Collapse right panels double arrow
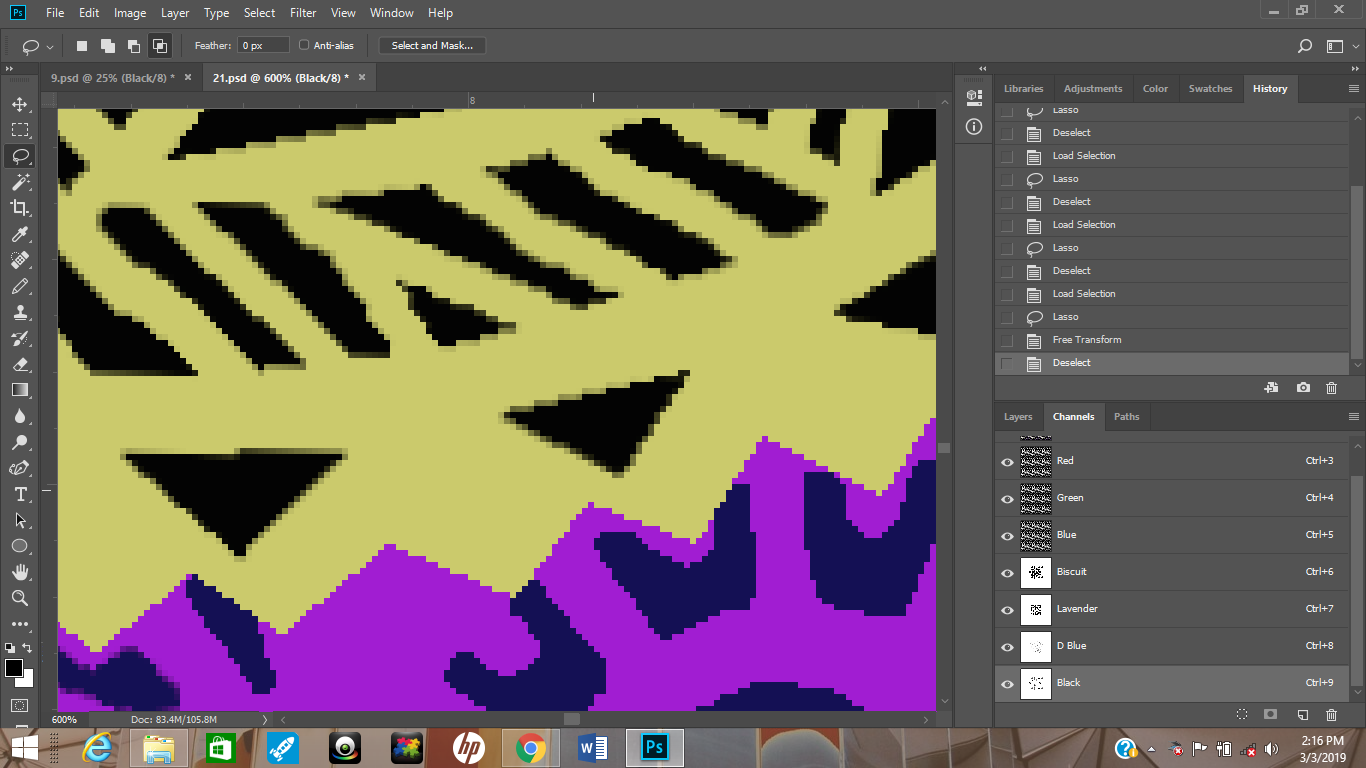Screen dimensions: 1366x768 click(1355, 69)
